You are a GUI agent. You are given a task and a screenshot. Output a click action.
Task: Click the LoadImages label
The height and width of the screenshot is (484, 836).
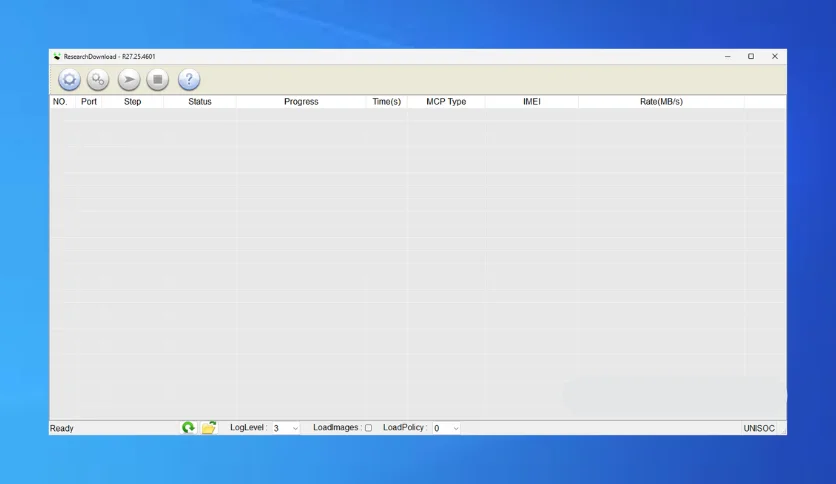tap(337, 427)
